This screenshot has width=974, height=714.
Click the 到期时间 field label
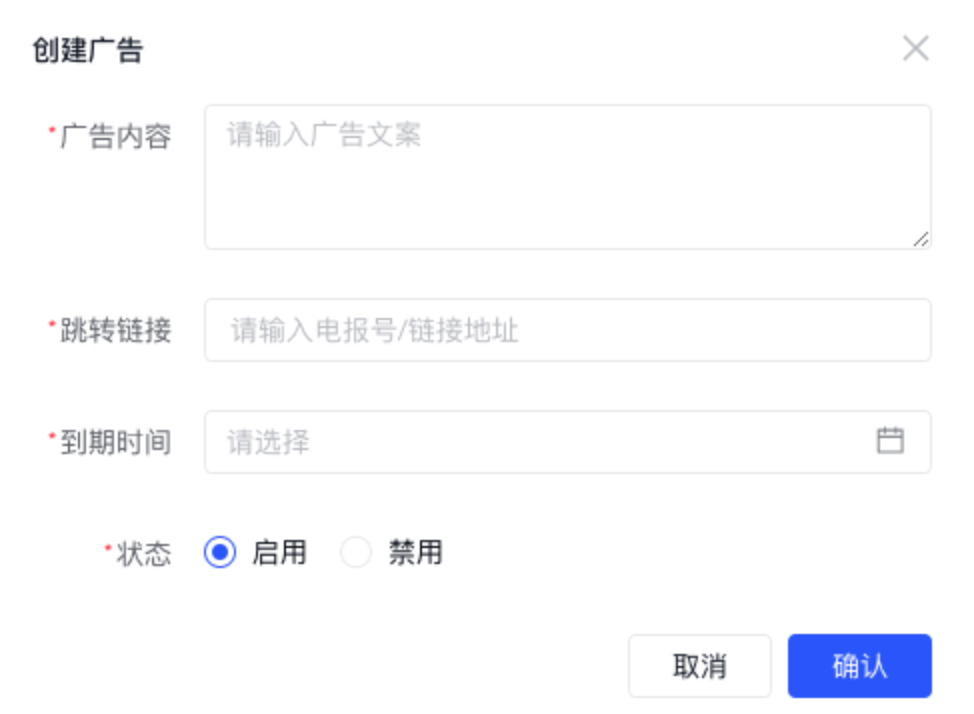coord(116,442)
